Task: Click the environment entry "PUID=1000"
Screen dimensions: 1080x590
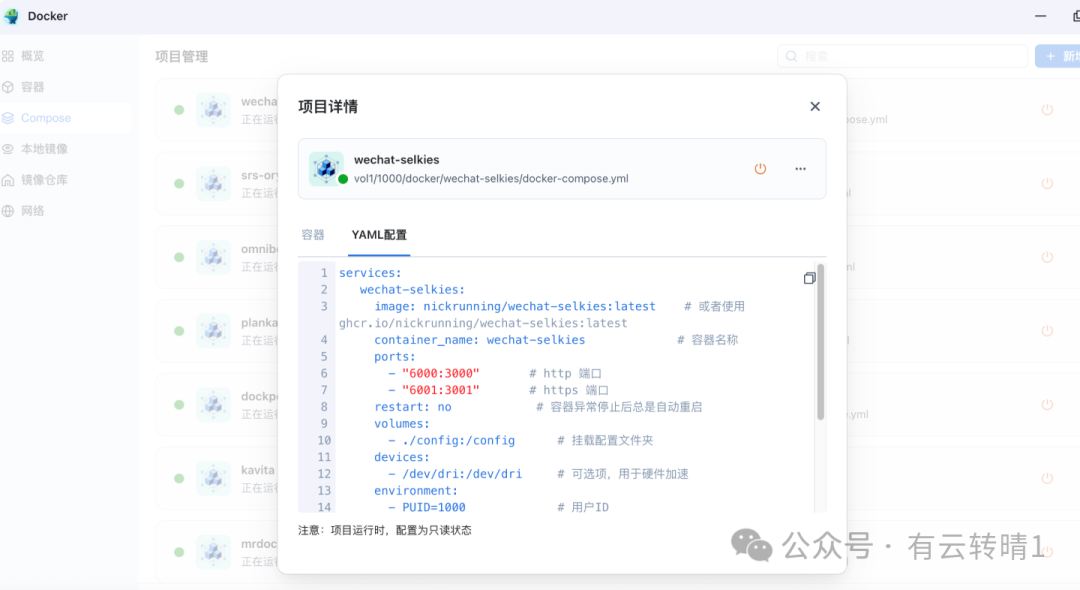Action: coord(433,507)
